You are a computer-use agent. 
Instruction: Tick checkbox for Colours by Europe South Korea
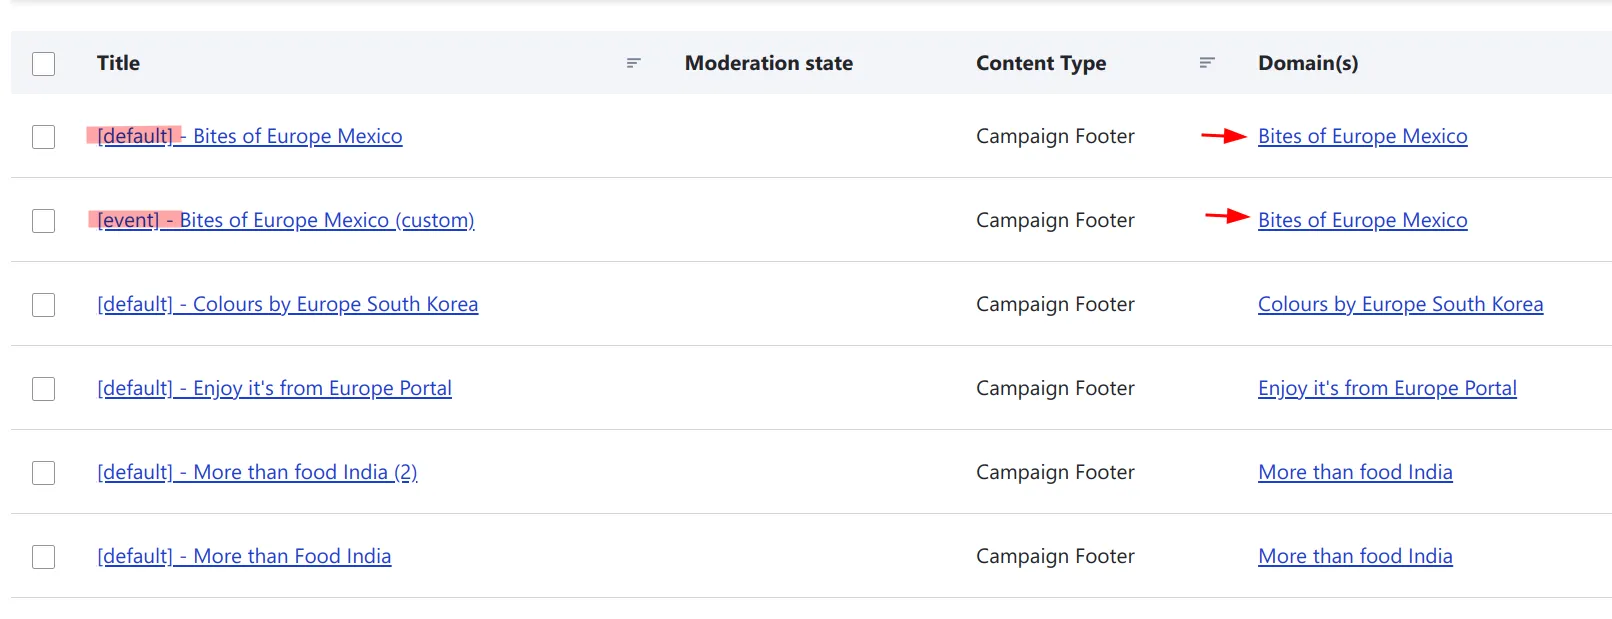(43, 305)
